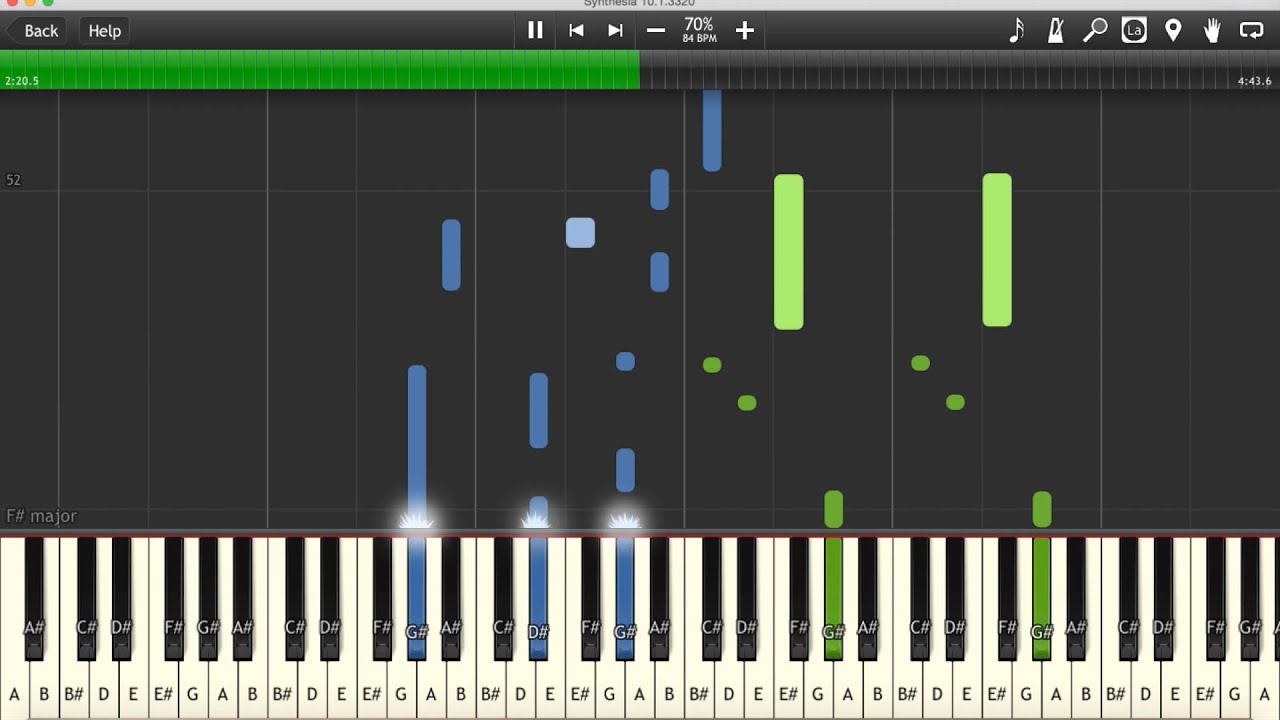
Task: Click the F# major key label
Action: point(41,516)
